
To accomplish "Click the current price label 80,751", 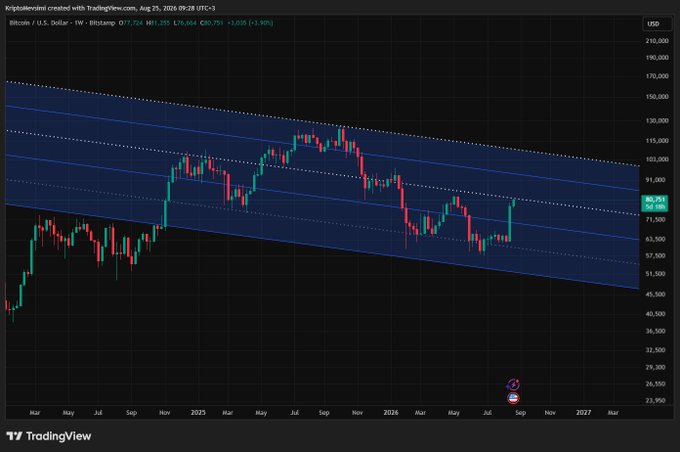I will pos(655,203).
